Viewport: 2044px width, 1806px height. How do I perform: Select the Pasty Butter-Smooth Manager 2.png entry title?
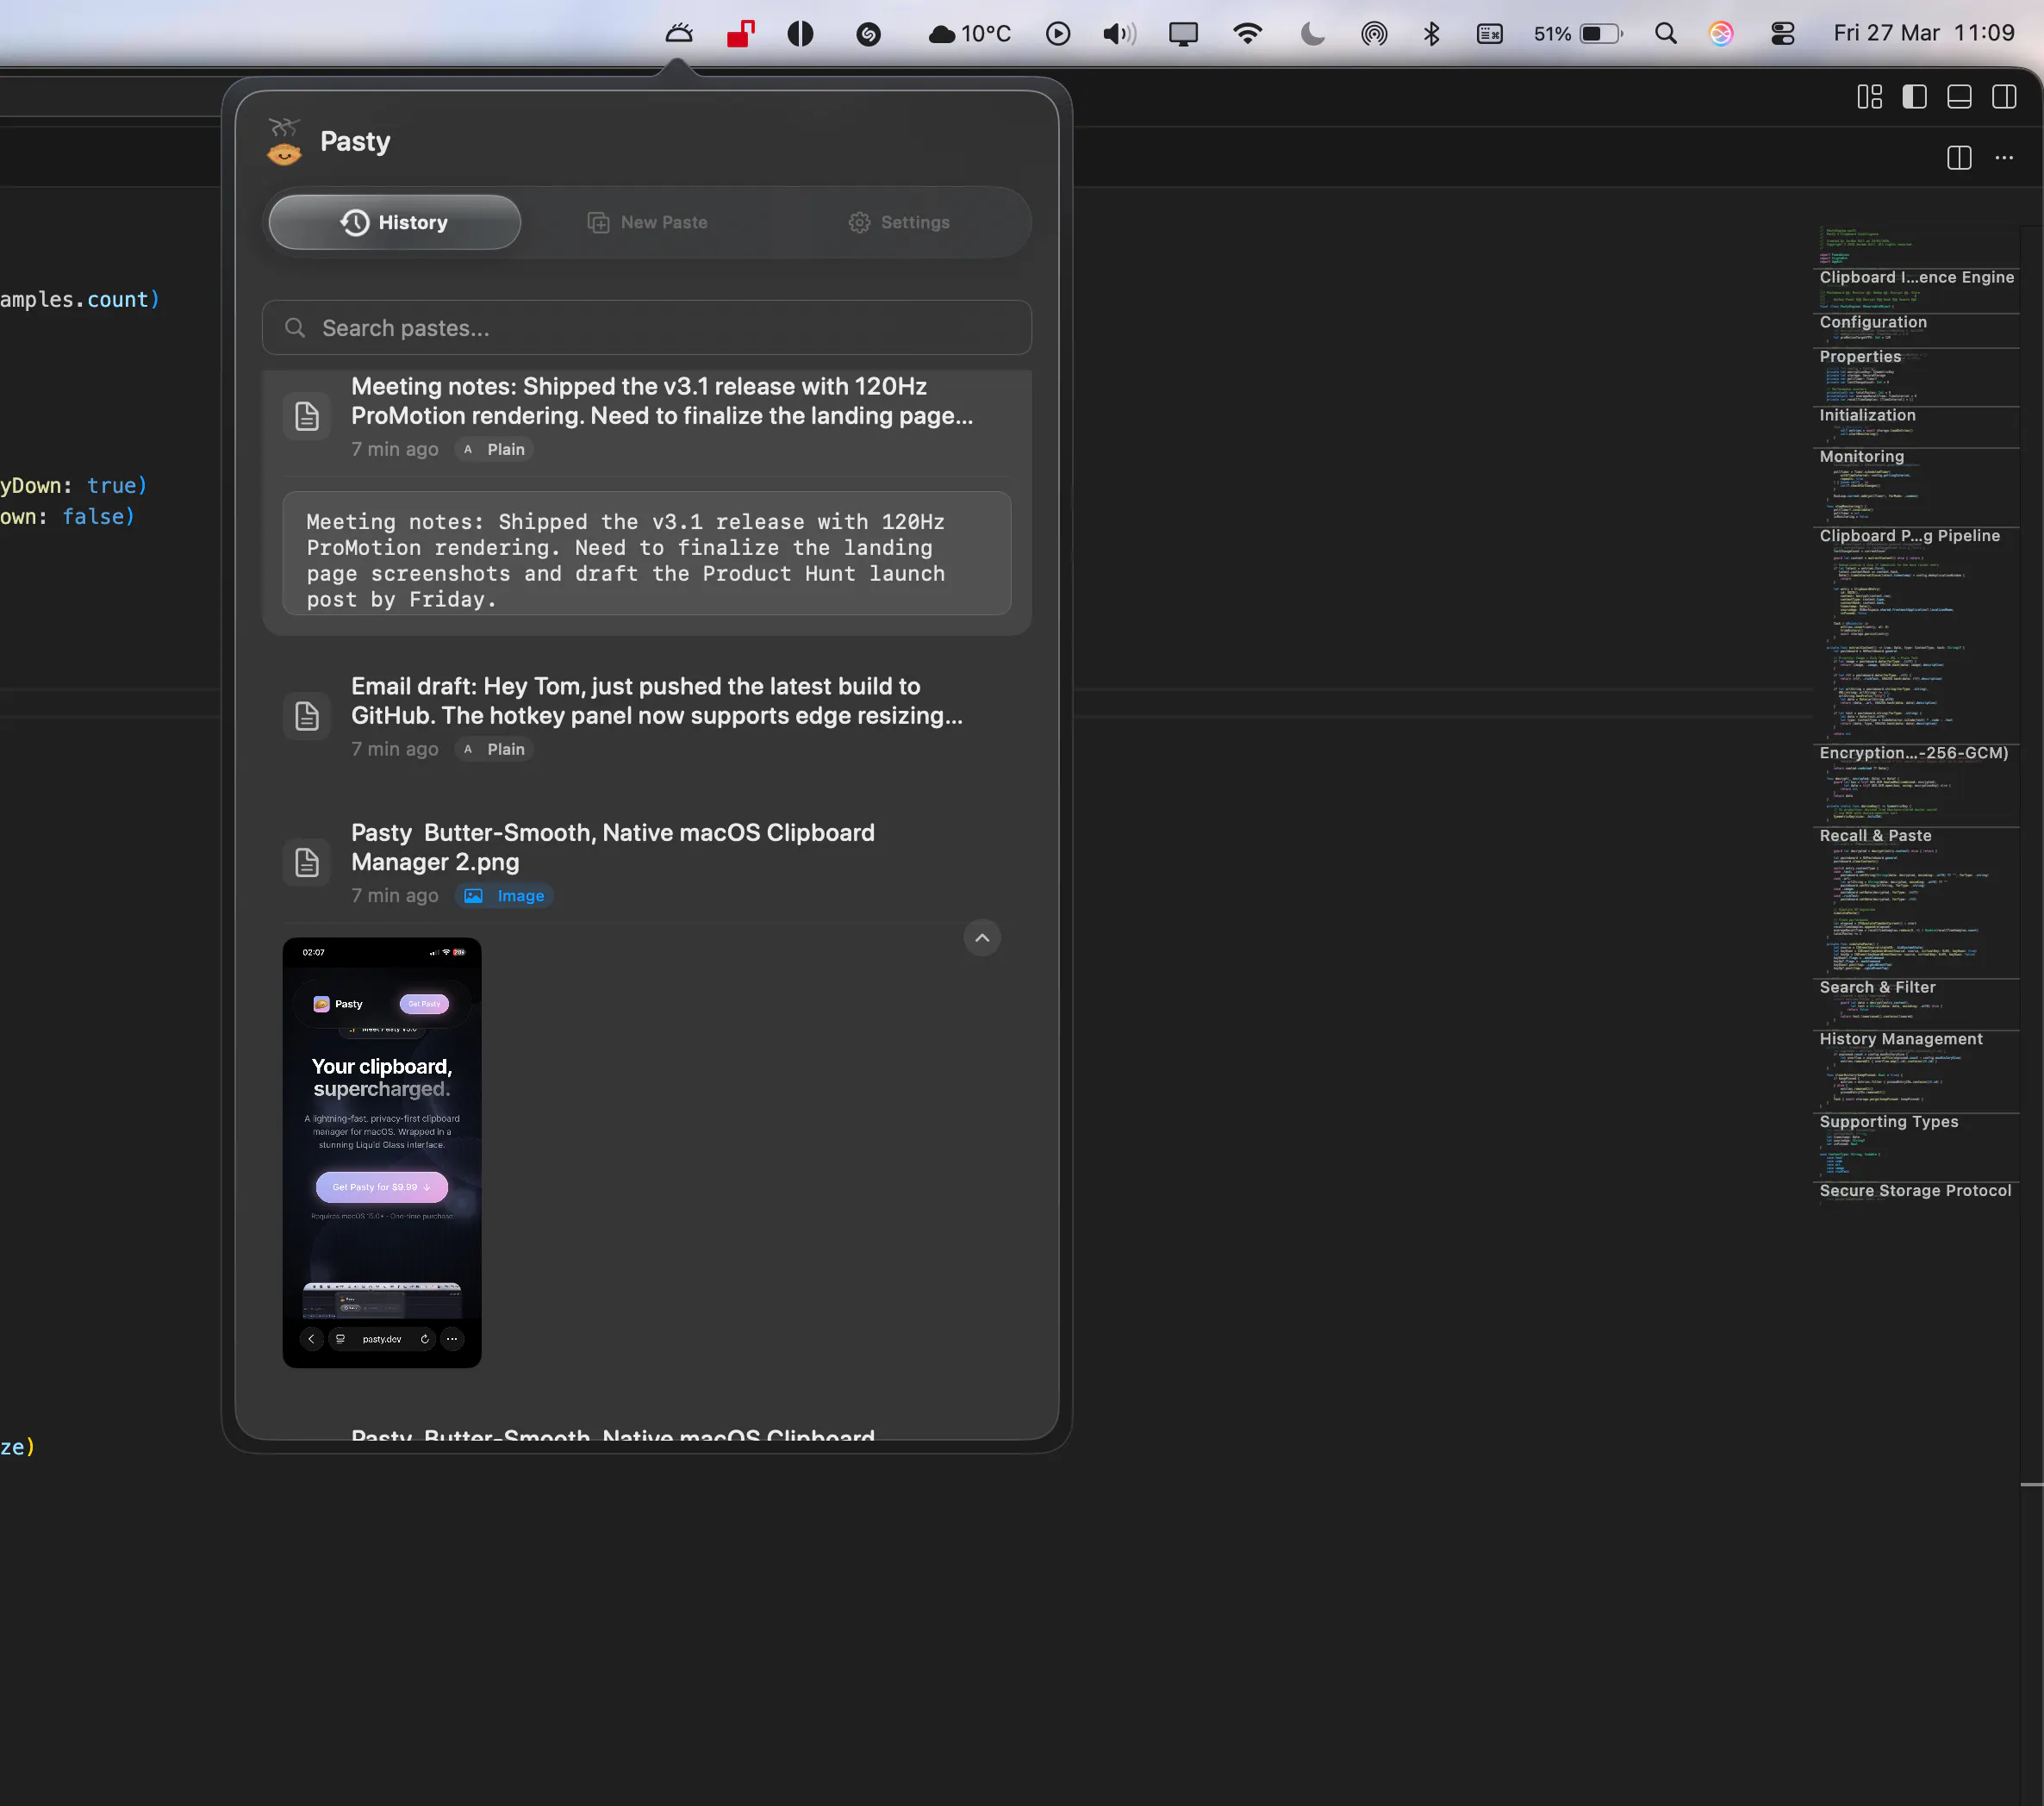(613, 848)
